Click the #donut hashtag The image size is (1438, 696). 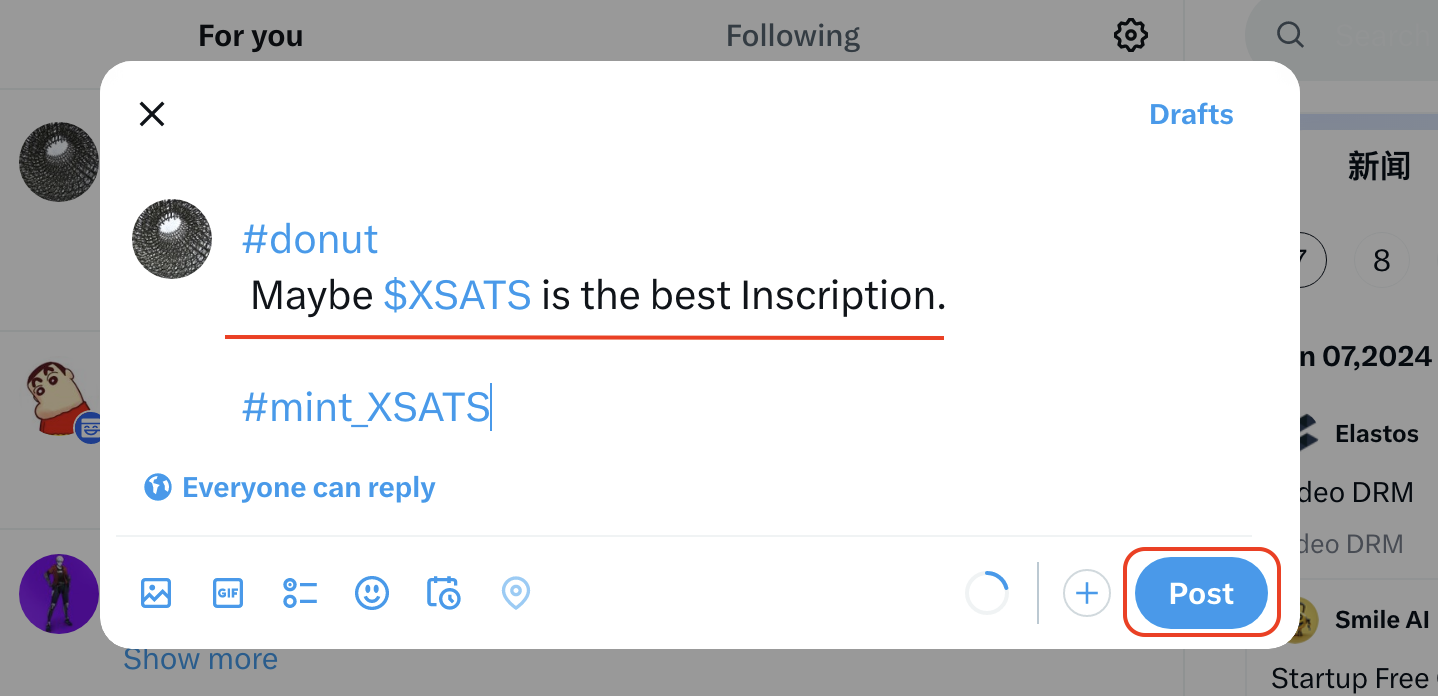pyautogui.click(x=310, y=240)
